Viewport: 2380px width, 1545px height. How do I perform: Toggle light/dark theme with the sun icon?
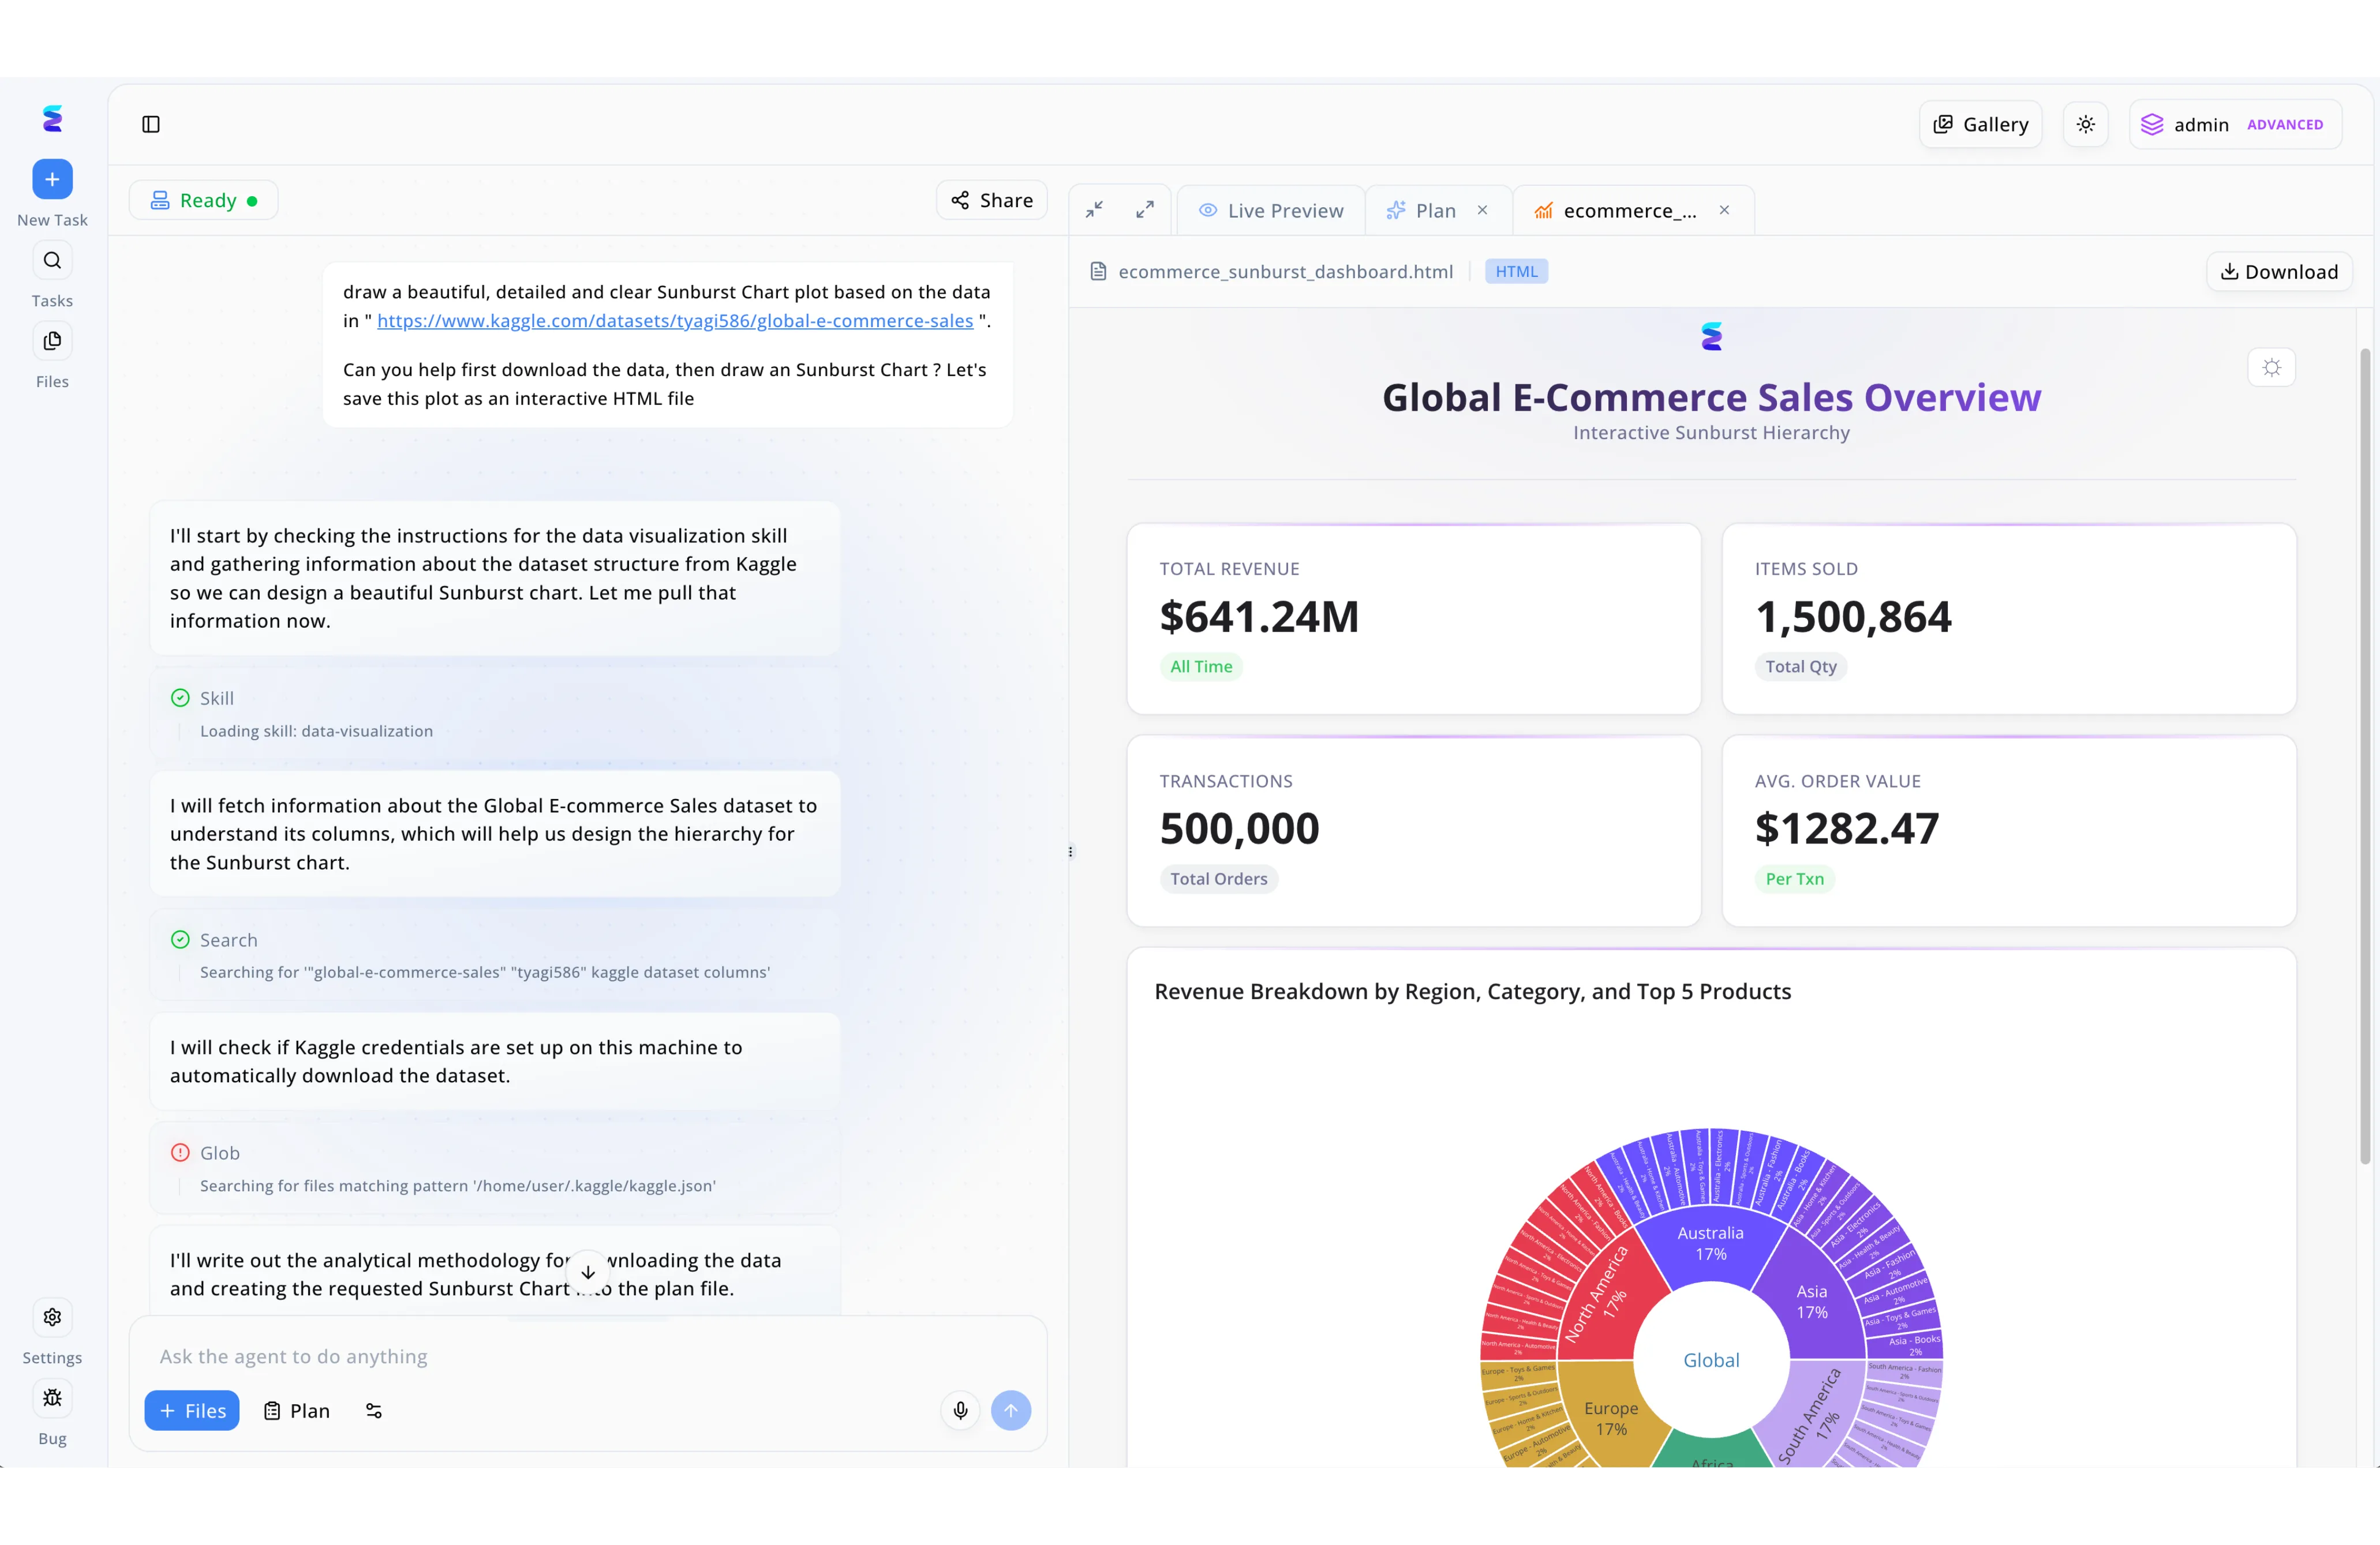coord(2086,123)
